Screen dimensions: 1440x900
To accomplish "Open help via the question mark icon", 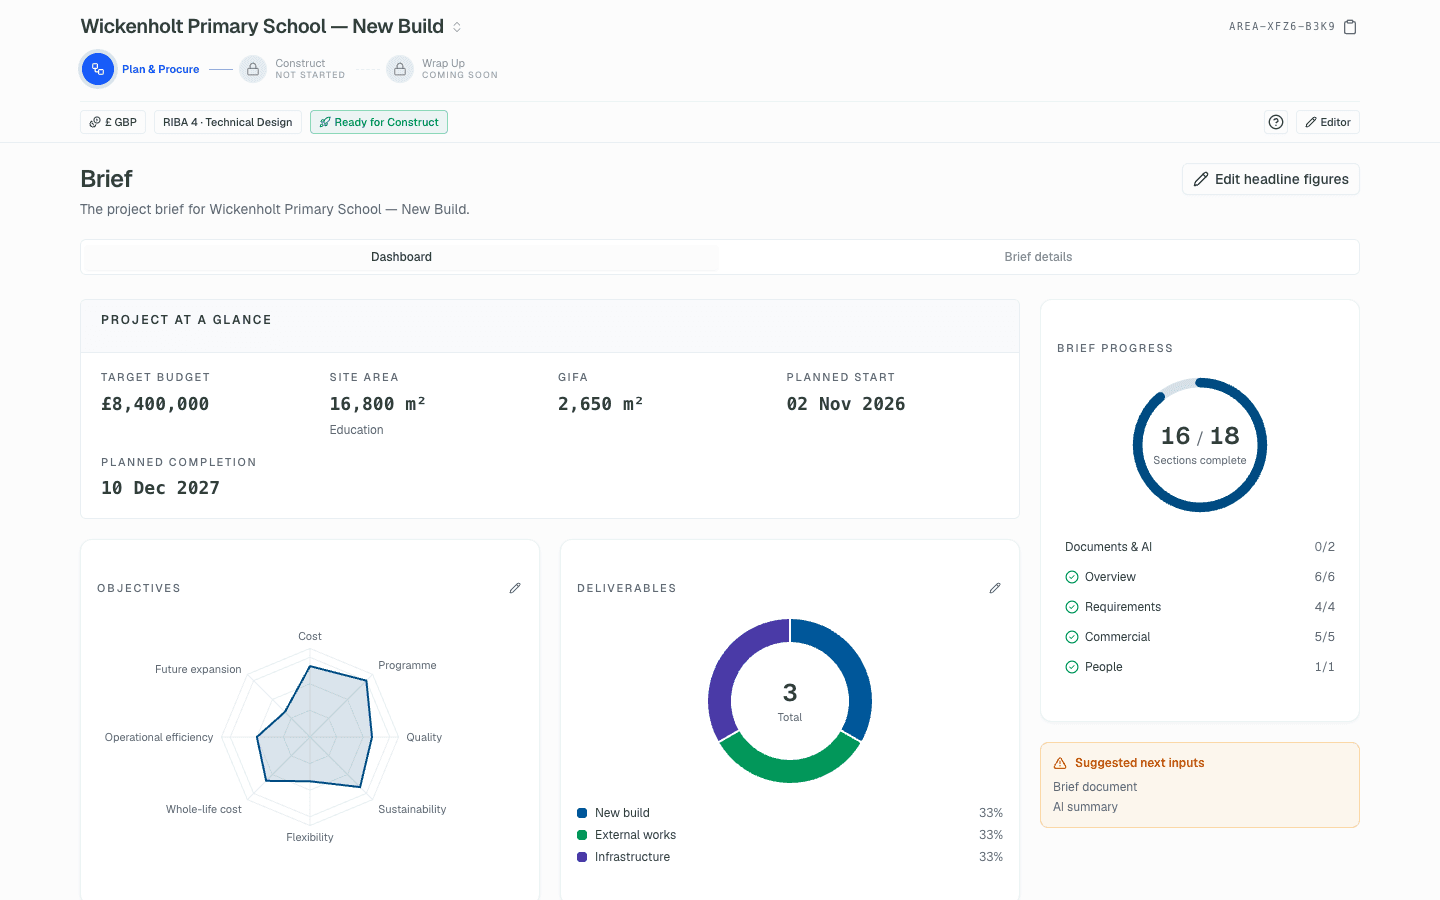I will click(x=1276, y=122).
